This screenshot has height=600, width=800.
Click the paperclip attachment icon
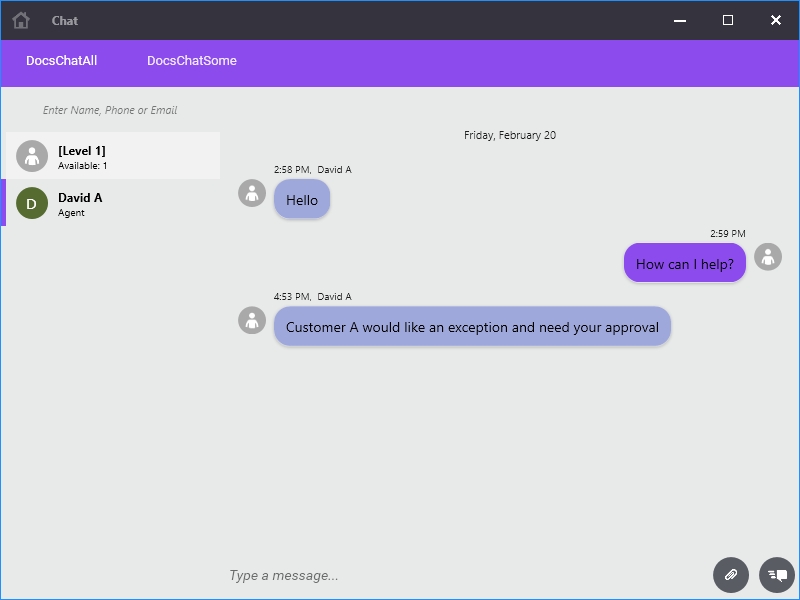click(x=731, y=575)
